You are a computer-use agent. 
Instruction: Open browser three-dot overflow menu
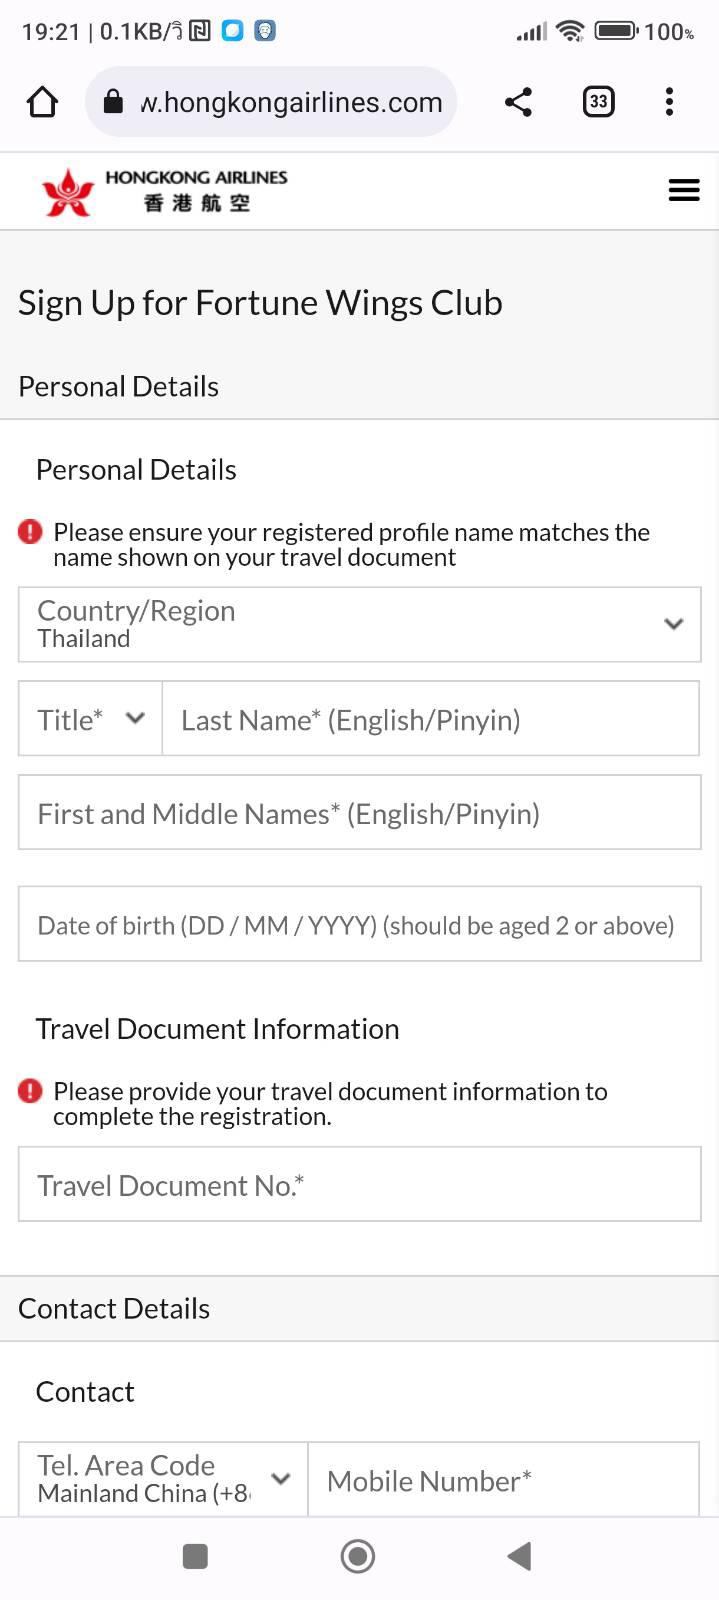pyautogui.click(x=669, y=102)
